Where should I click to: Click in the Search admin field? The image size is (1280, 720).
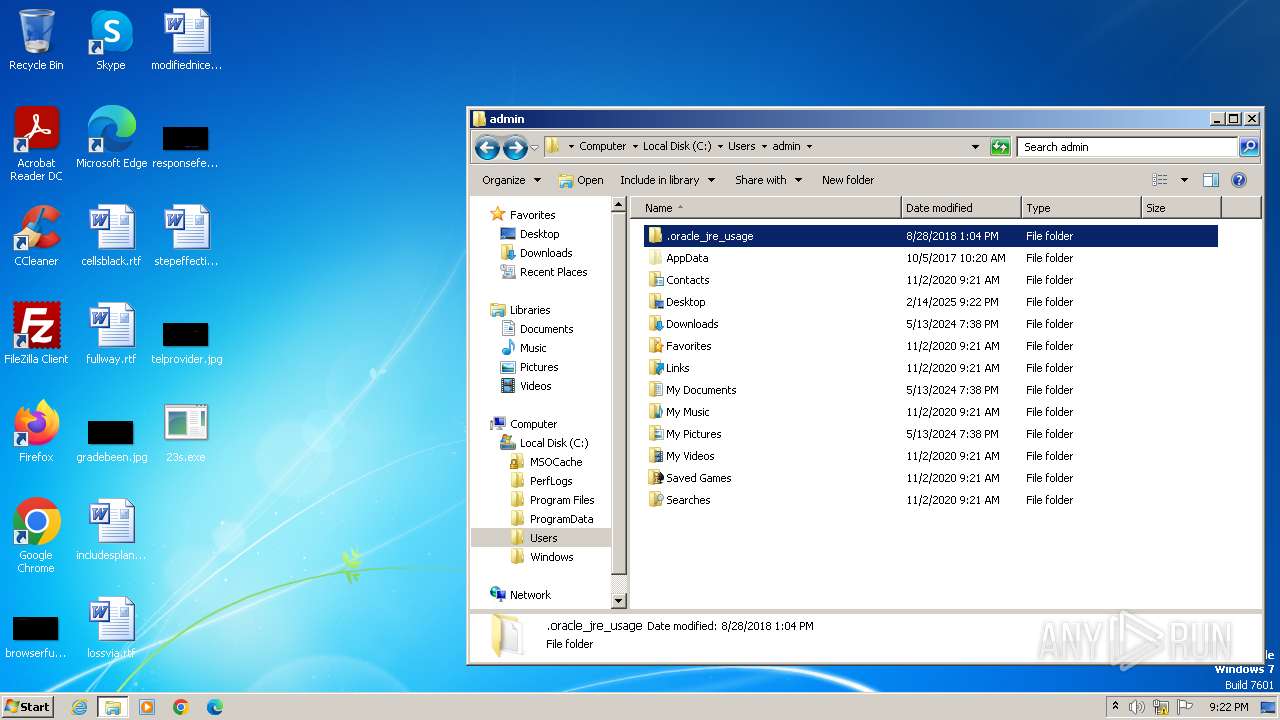pos(1128,147)
